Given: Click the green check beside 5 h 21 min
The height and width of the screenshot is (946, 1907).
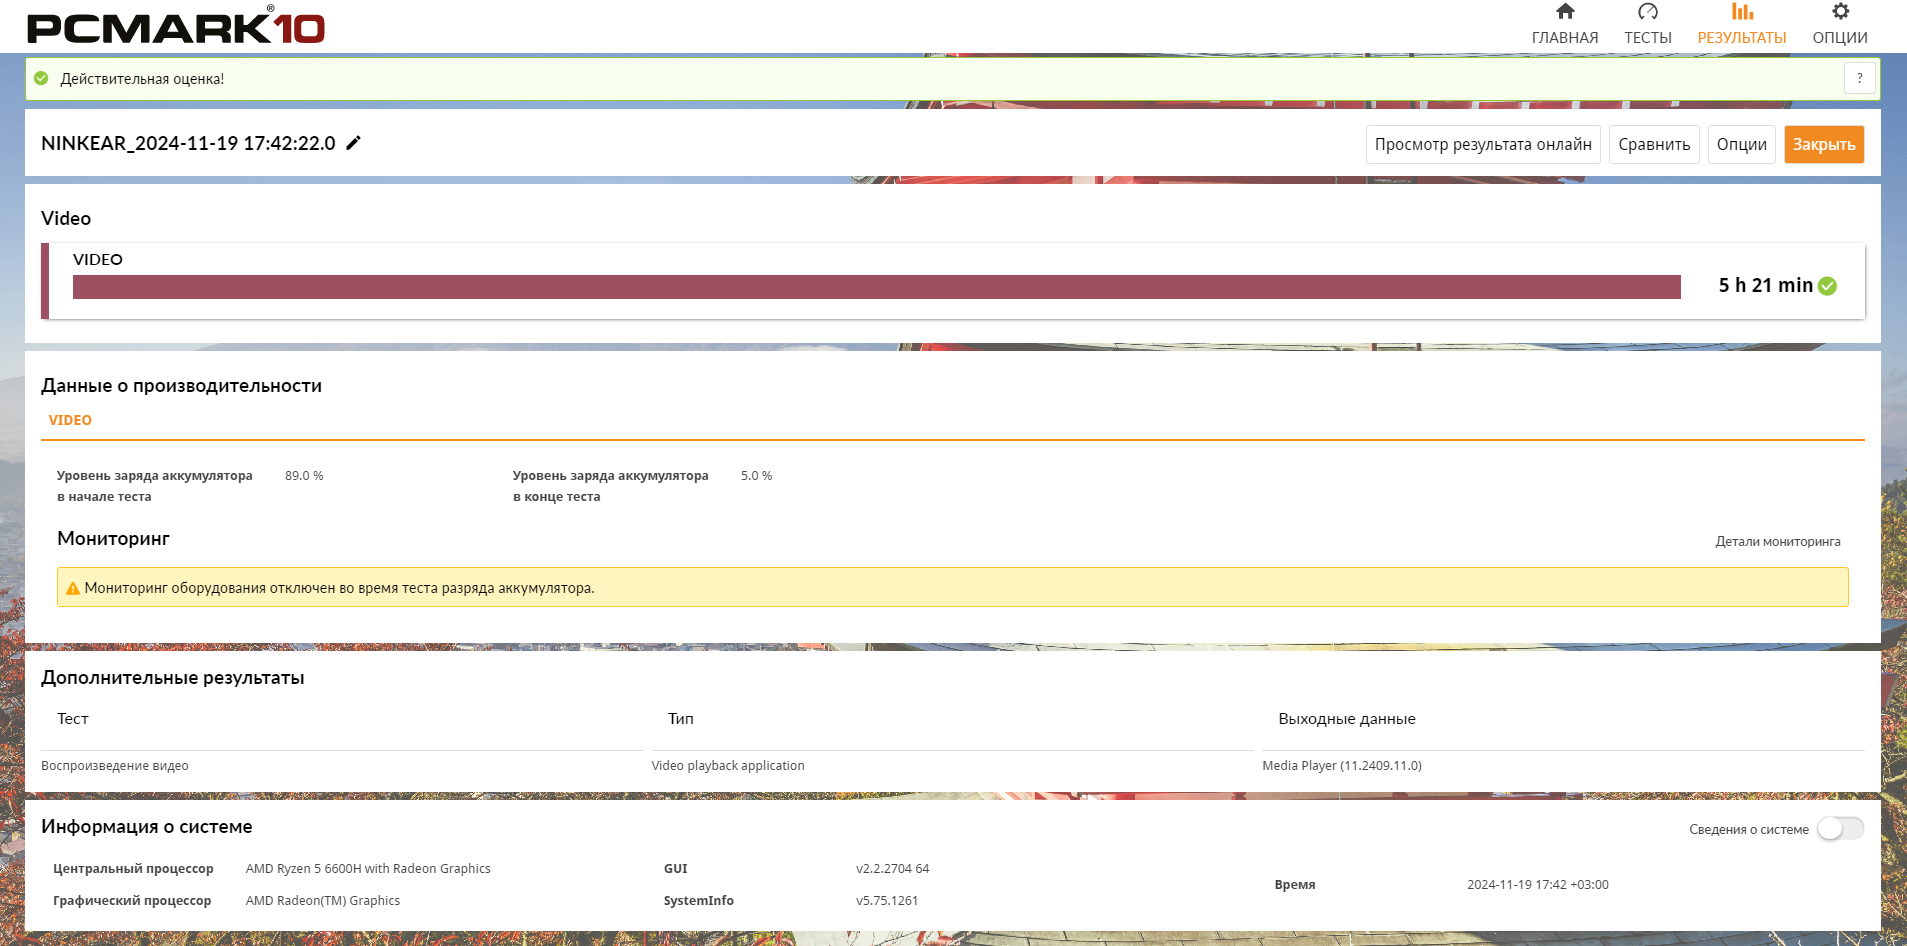Looking at the screenshot, I should point(1827,286).
